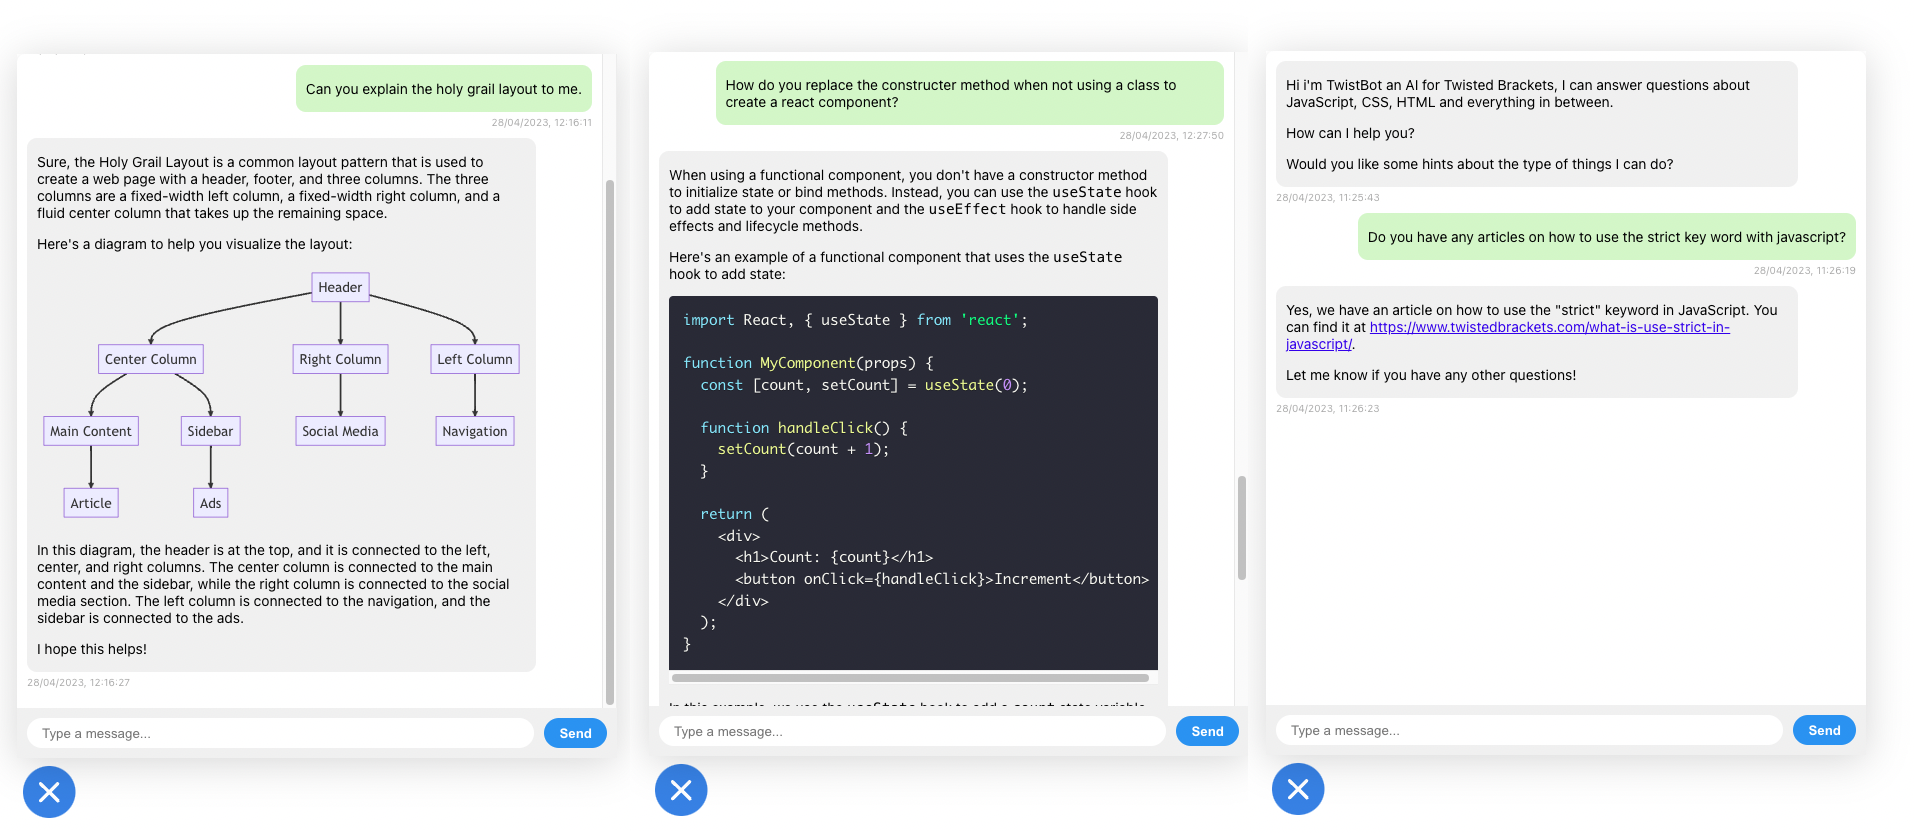Focus message input in React constructor chat
The image size is (1914, 833).
912,731
